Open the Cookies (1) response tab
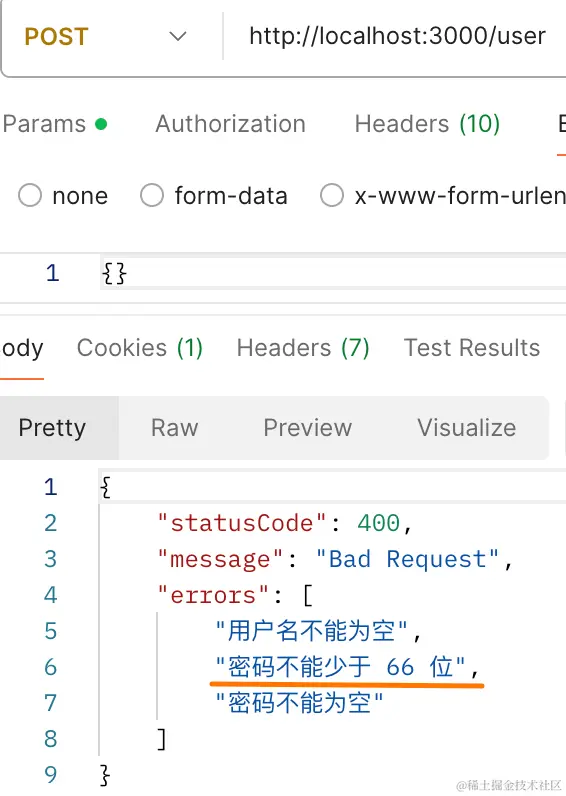The image size is (566, 796). click(x=140, y=348)
